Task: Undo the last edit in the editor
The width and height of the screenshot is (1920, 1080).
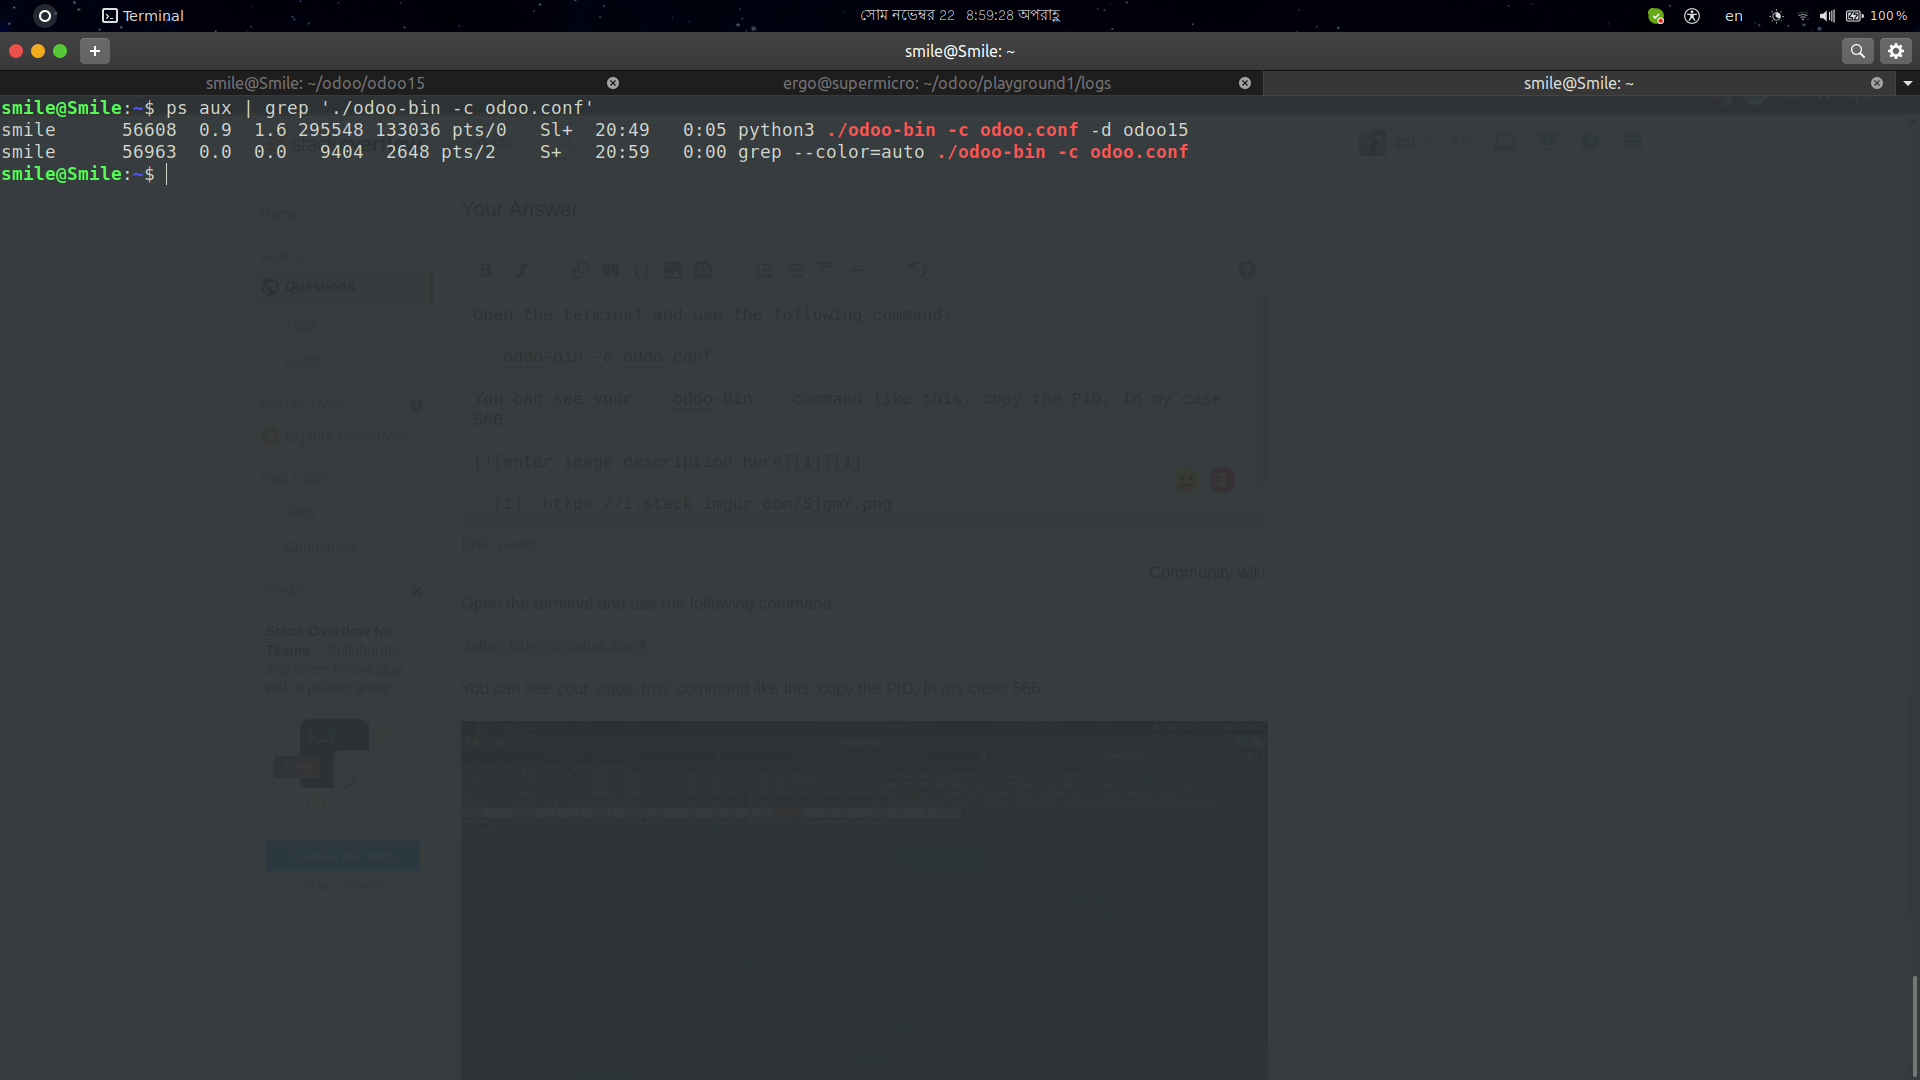Action: pos(917,270)
